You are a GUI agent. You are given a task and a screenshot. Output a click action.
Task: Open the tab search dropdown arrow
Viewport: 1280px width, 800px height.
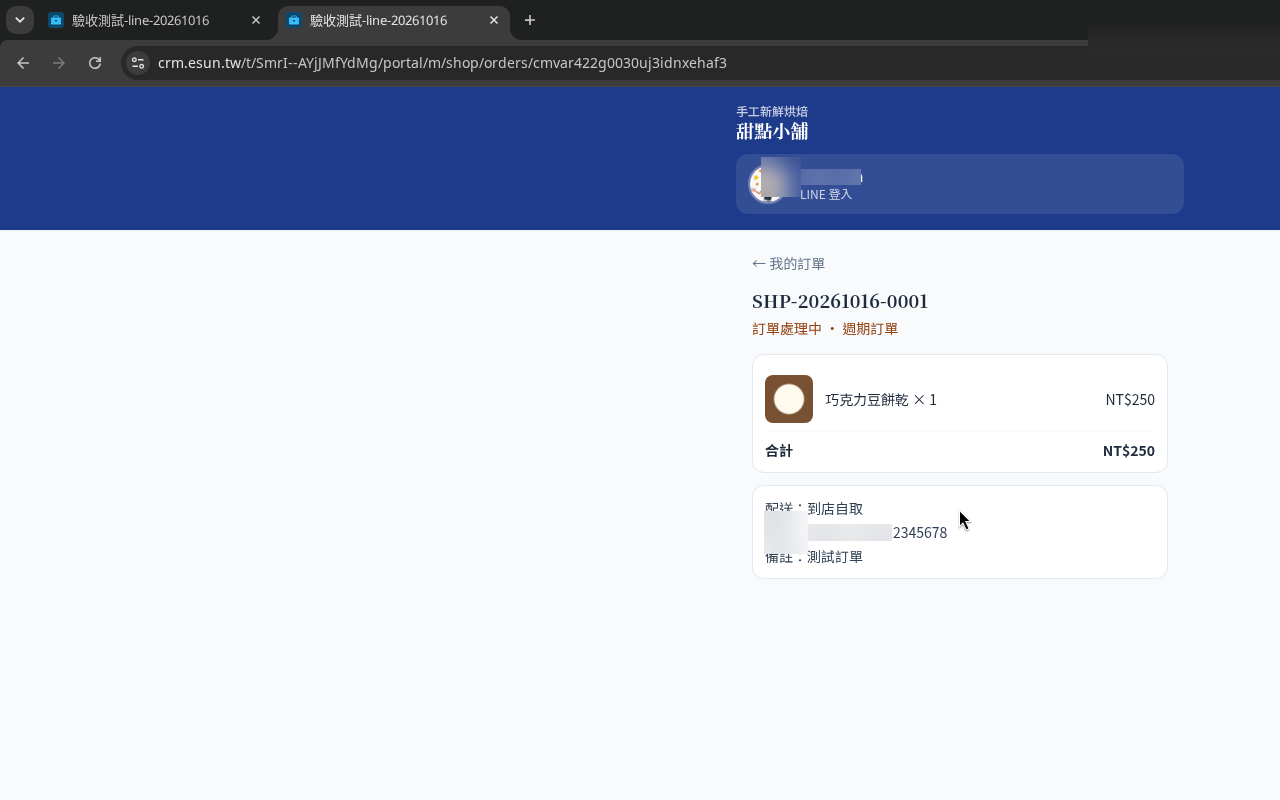click(19, 20)
